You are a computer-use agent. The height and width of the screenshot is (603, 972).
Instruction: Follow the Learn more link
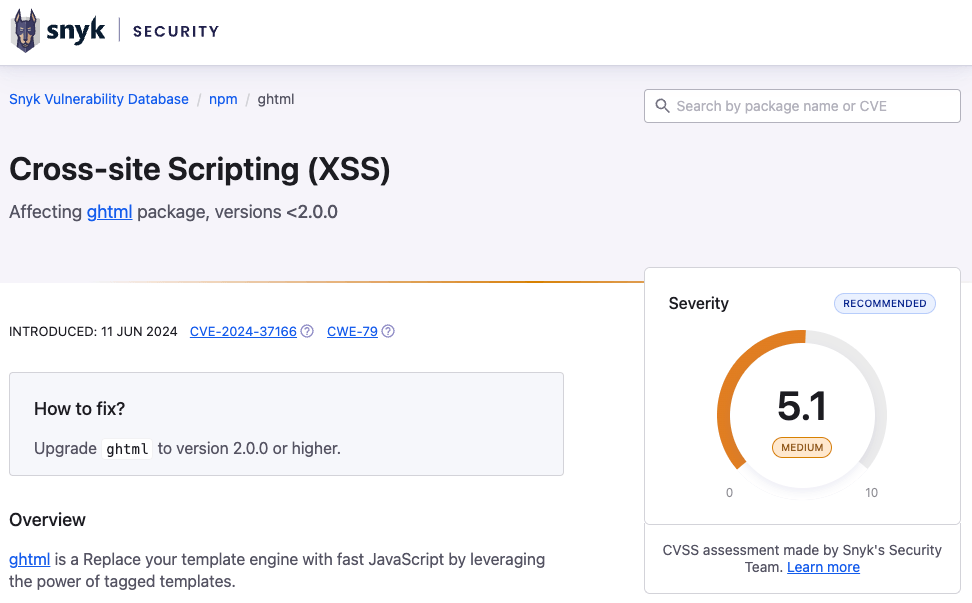pyautogui.click(x=823, y=567)
